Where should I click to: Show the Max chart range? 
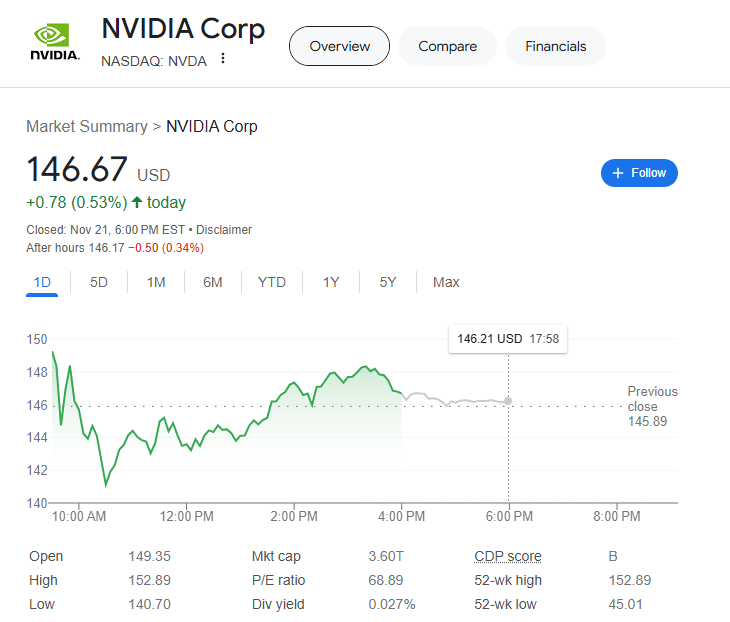pyautogui.click(x=446, y=282)
